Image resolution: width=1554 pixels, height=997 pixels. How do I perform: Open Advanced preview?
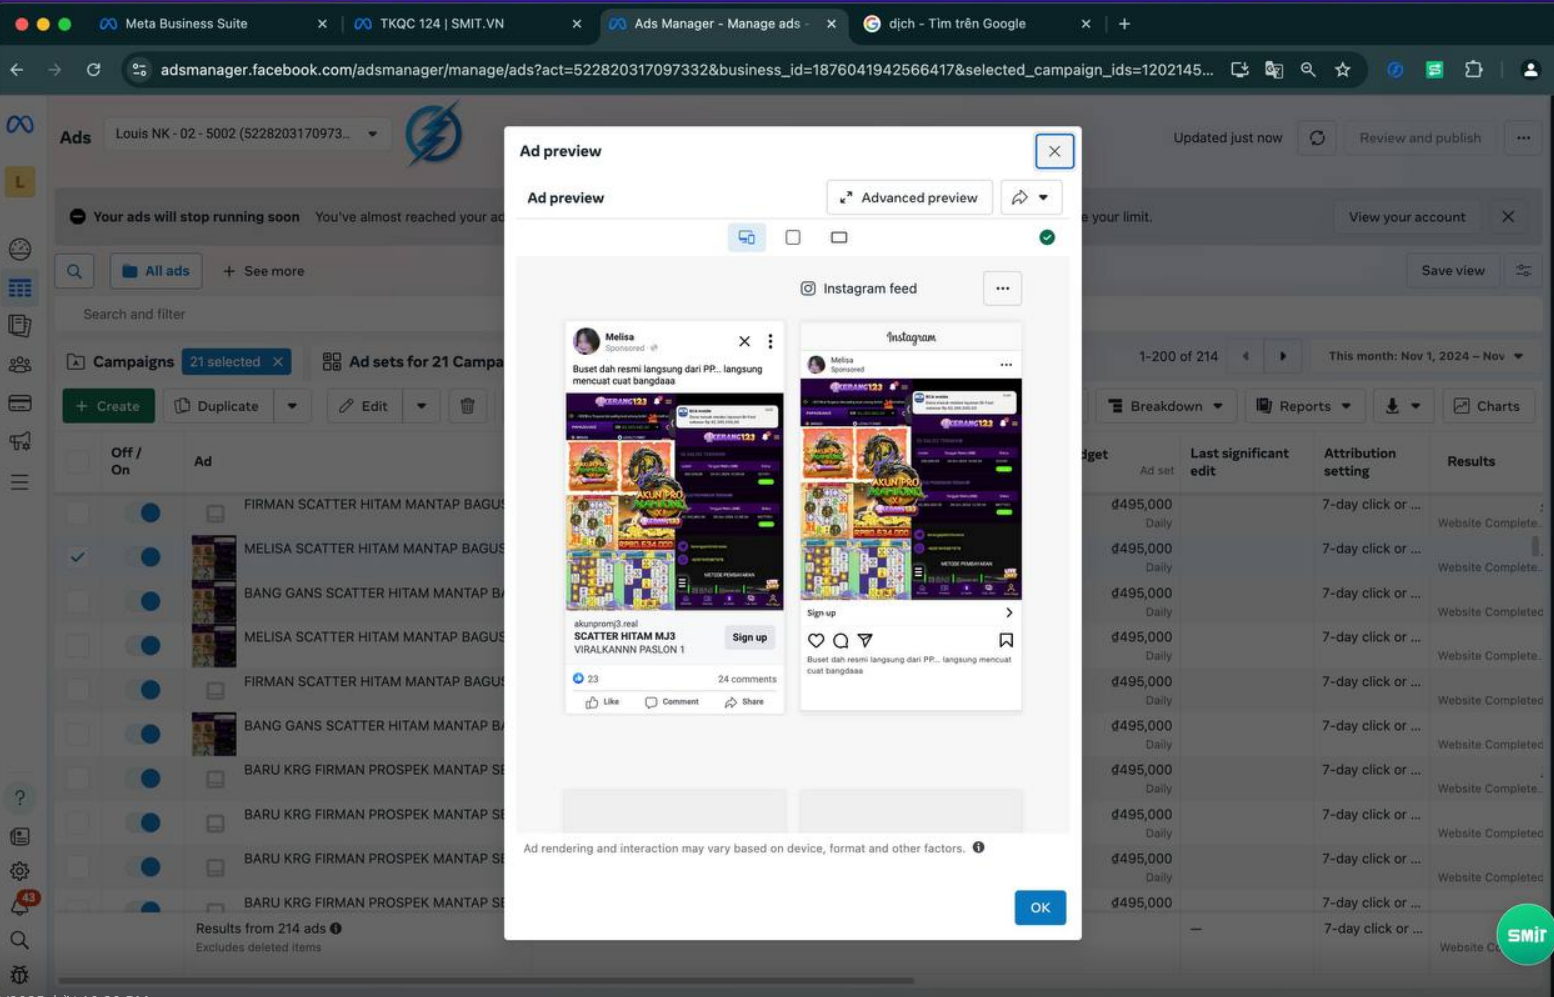pos(909,198)
